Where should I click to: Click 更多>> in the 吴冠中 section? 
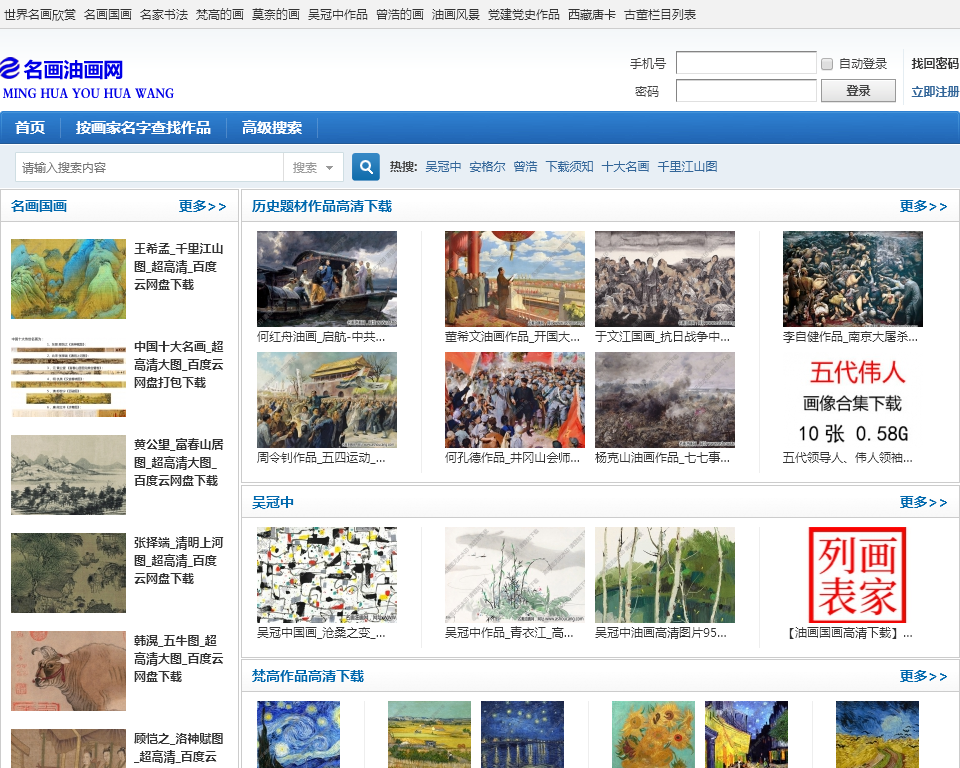(923, 503)
